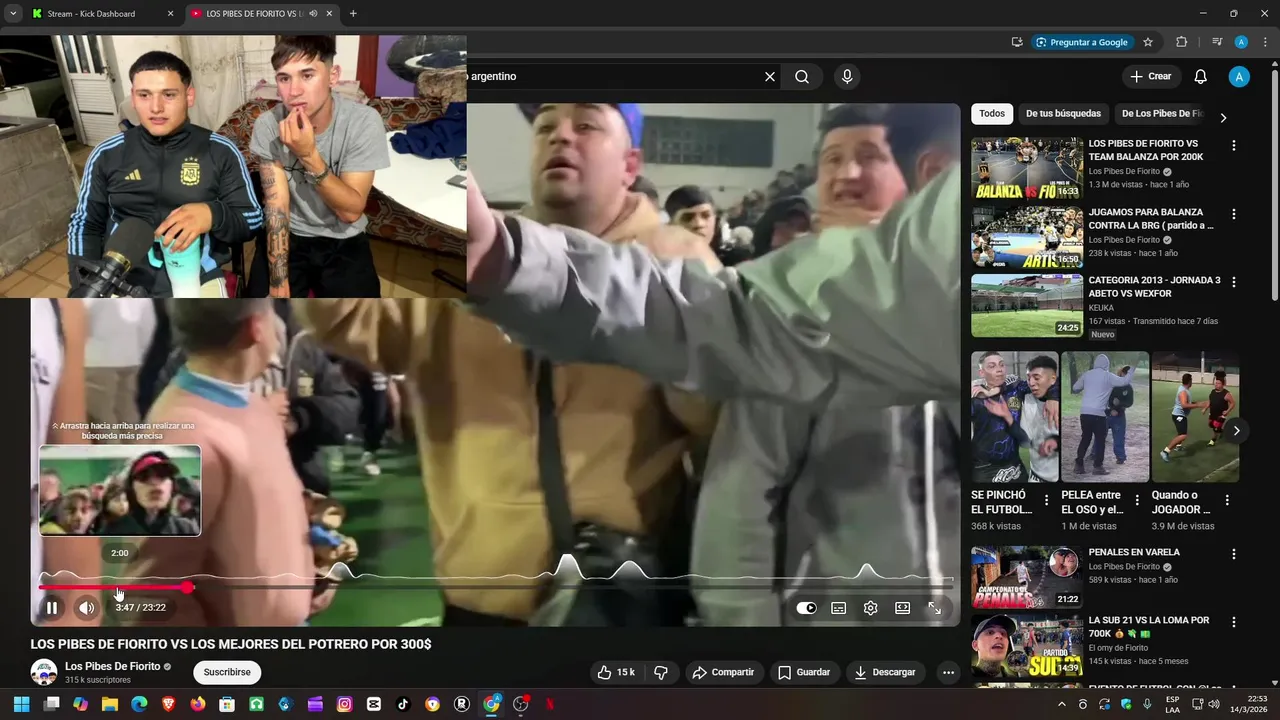
Task: Run the YouTube search with the magnifier
Action: tap(802, 76)
